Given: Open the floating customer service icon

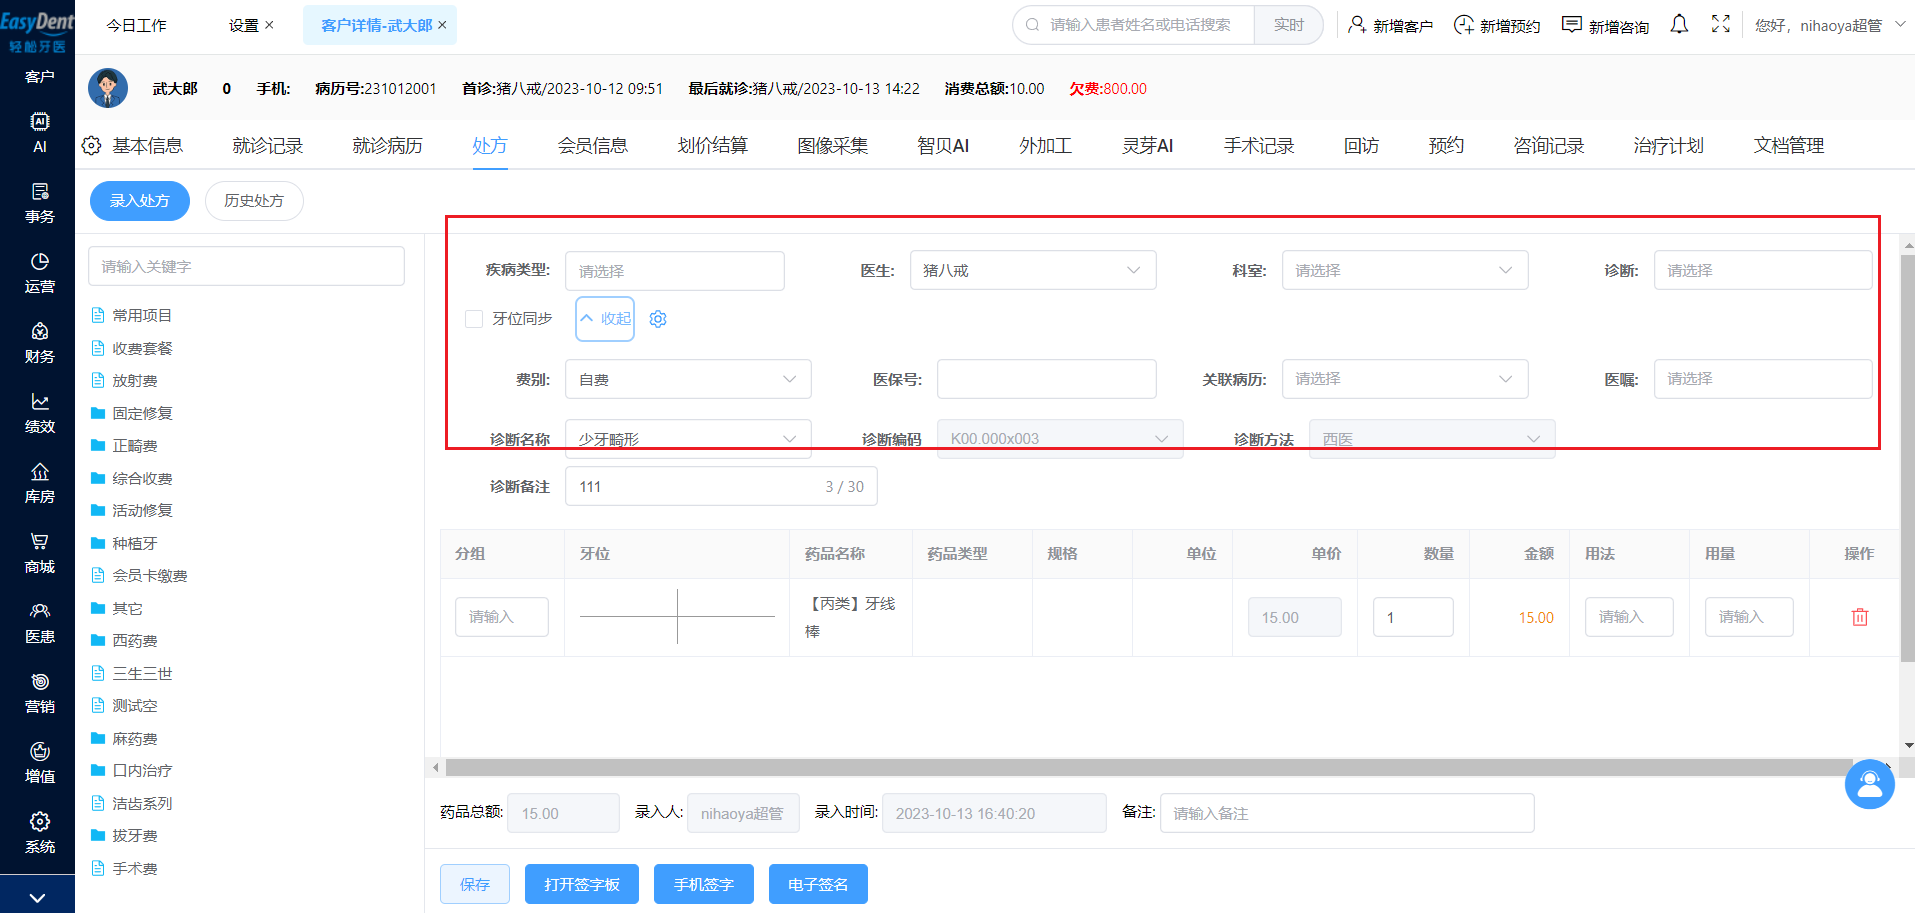Looking at the screenshot, I should [x=1870, y=784].
